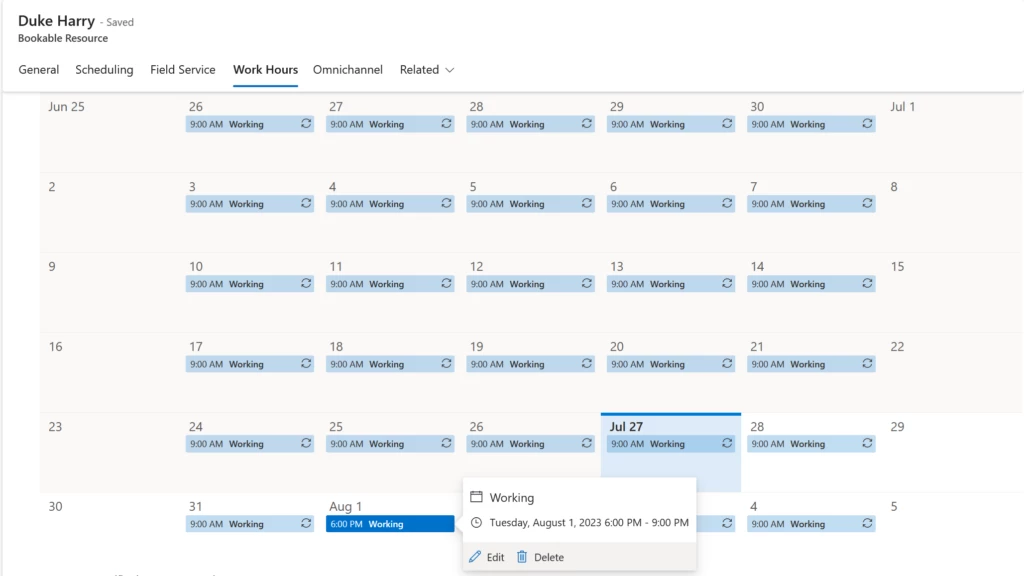The height and width of the screenshot is (576, 1024).
Task: Open the Field Service tab
Action: click(x=183, y=70)
